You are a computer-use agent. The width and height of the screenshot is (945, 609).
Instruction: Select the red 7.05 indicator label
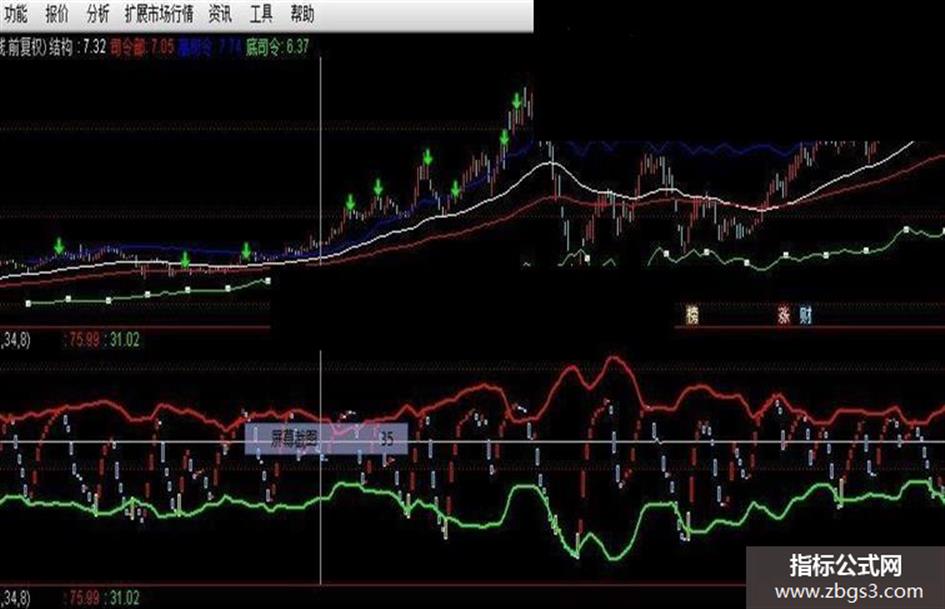click(142, 47)
